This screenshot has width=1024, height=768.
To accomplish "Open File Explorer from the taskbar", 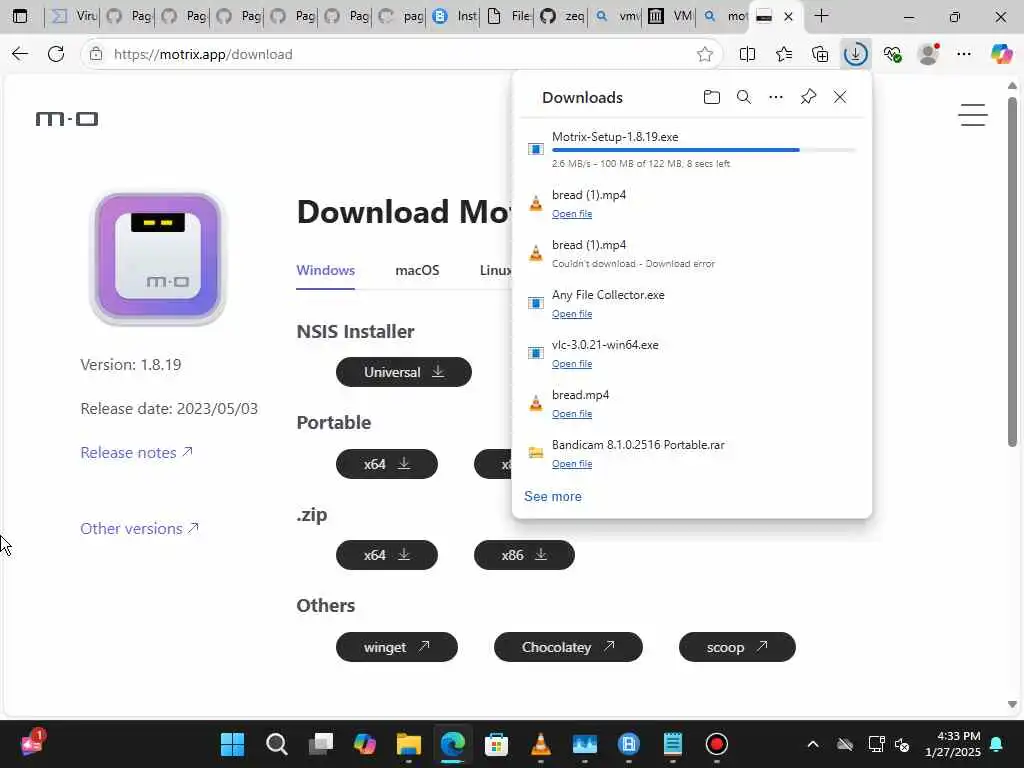I will (409, 744).
